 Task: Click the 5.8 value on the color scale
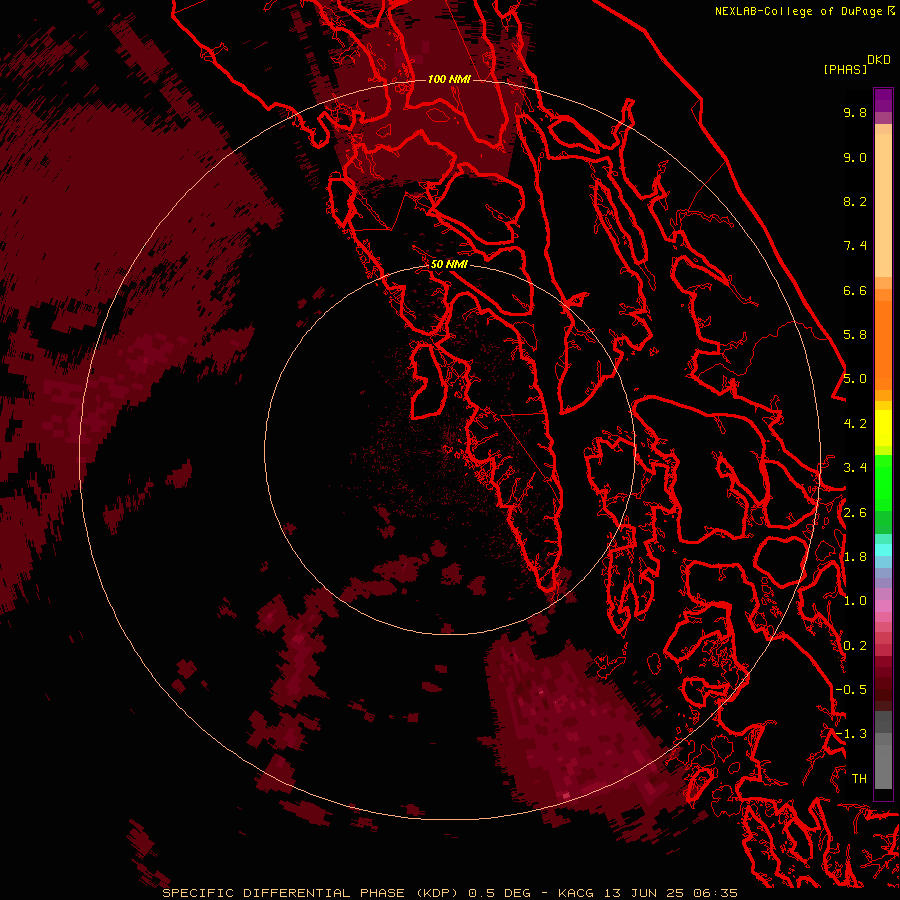(855, 335)
